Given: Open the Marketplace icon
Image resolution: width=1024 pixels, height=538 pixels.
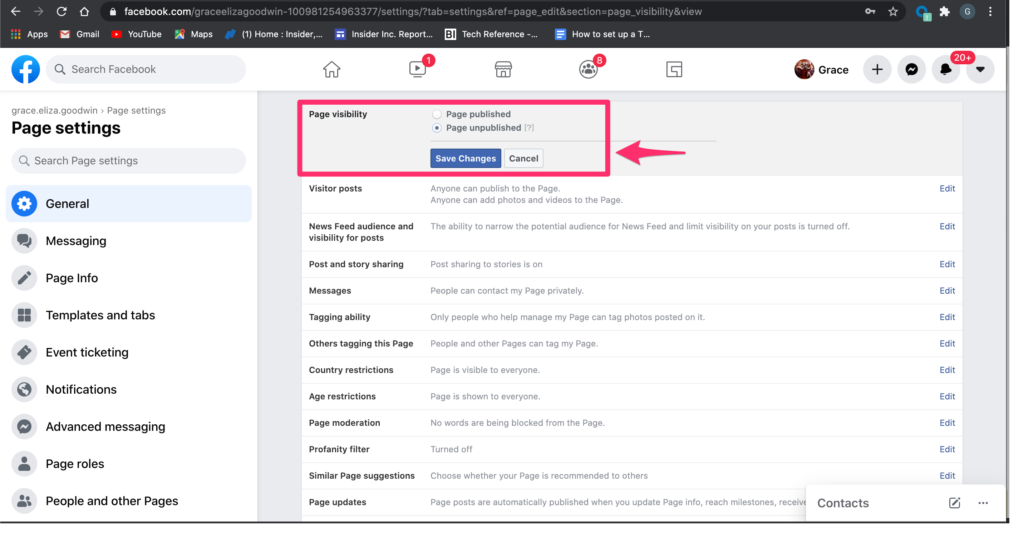Looking at the screenshot, I should [x=503, y=69].
